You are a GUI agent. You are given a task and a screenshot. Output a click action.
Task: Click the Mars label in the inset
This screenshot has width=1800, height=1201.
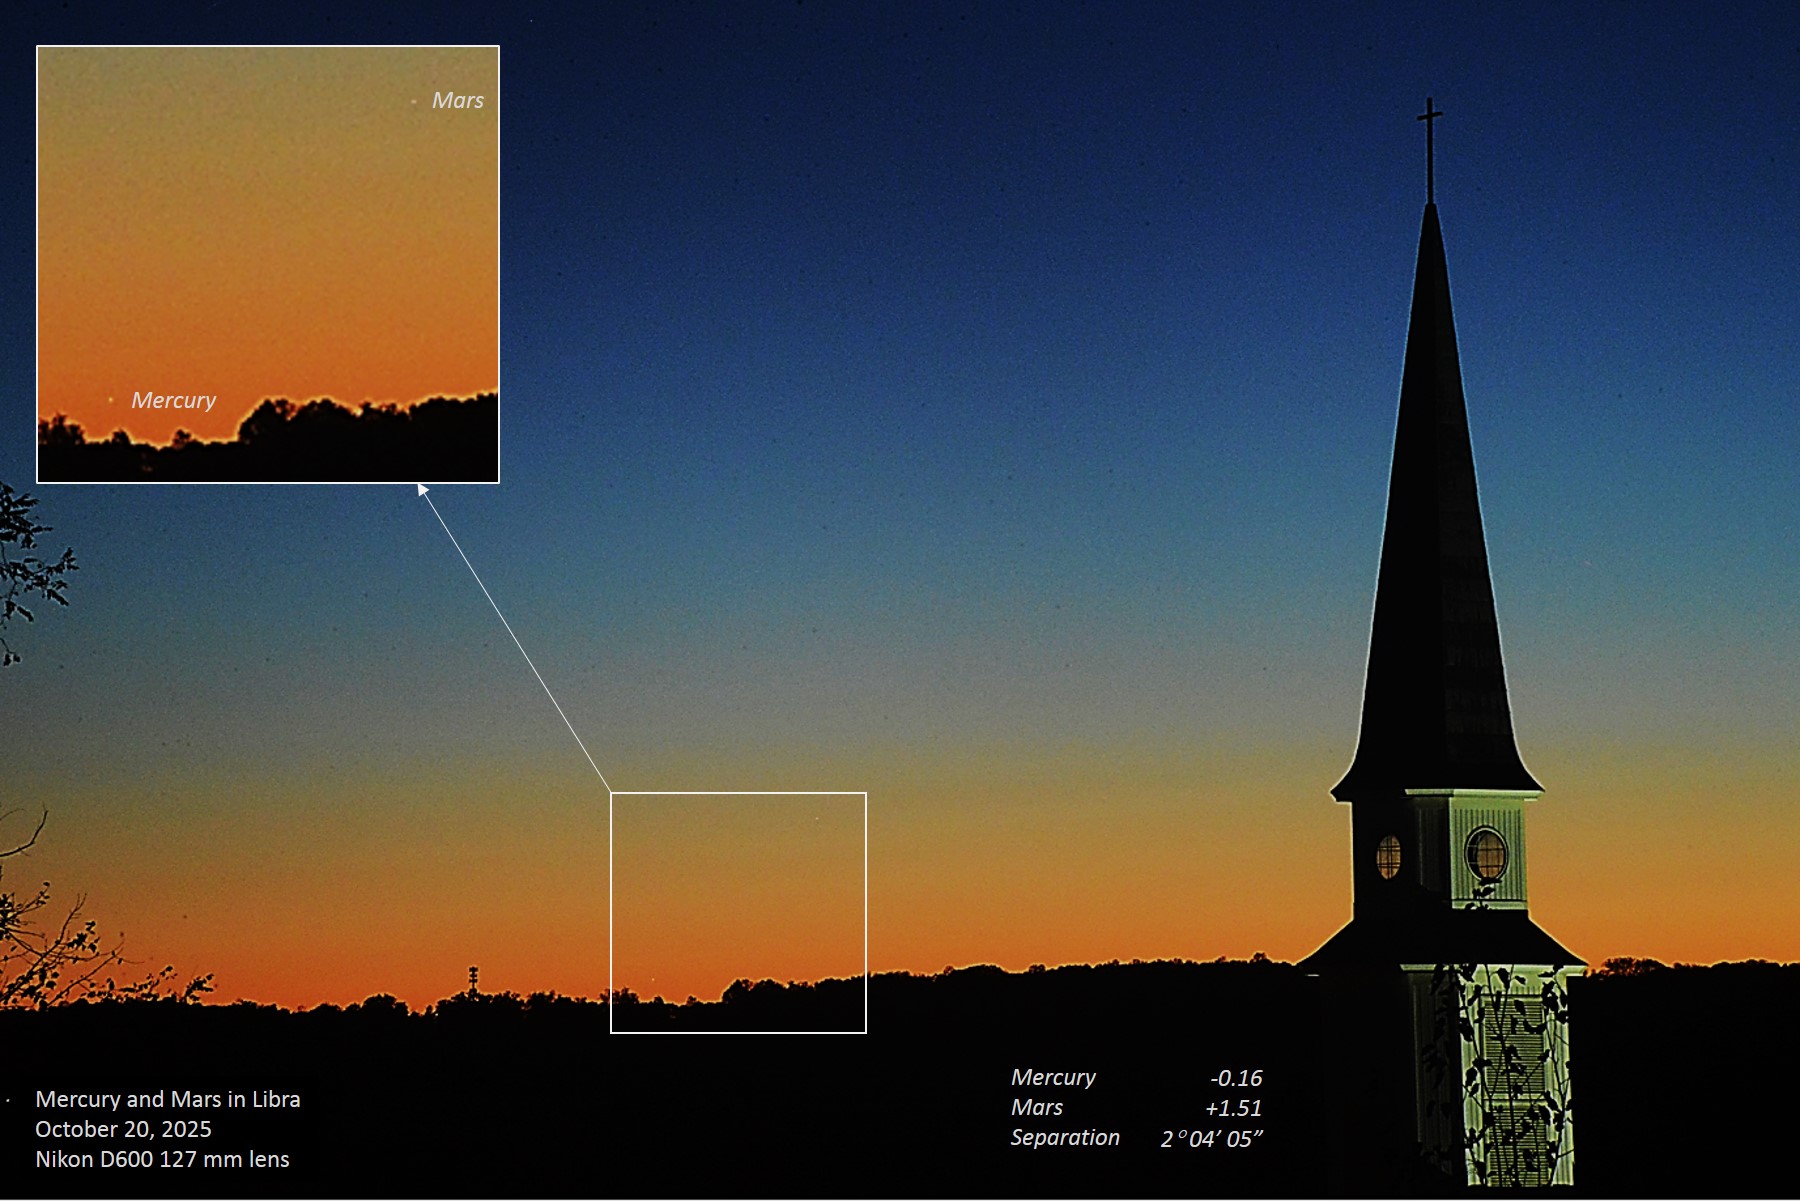457,100
